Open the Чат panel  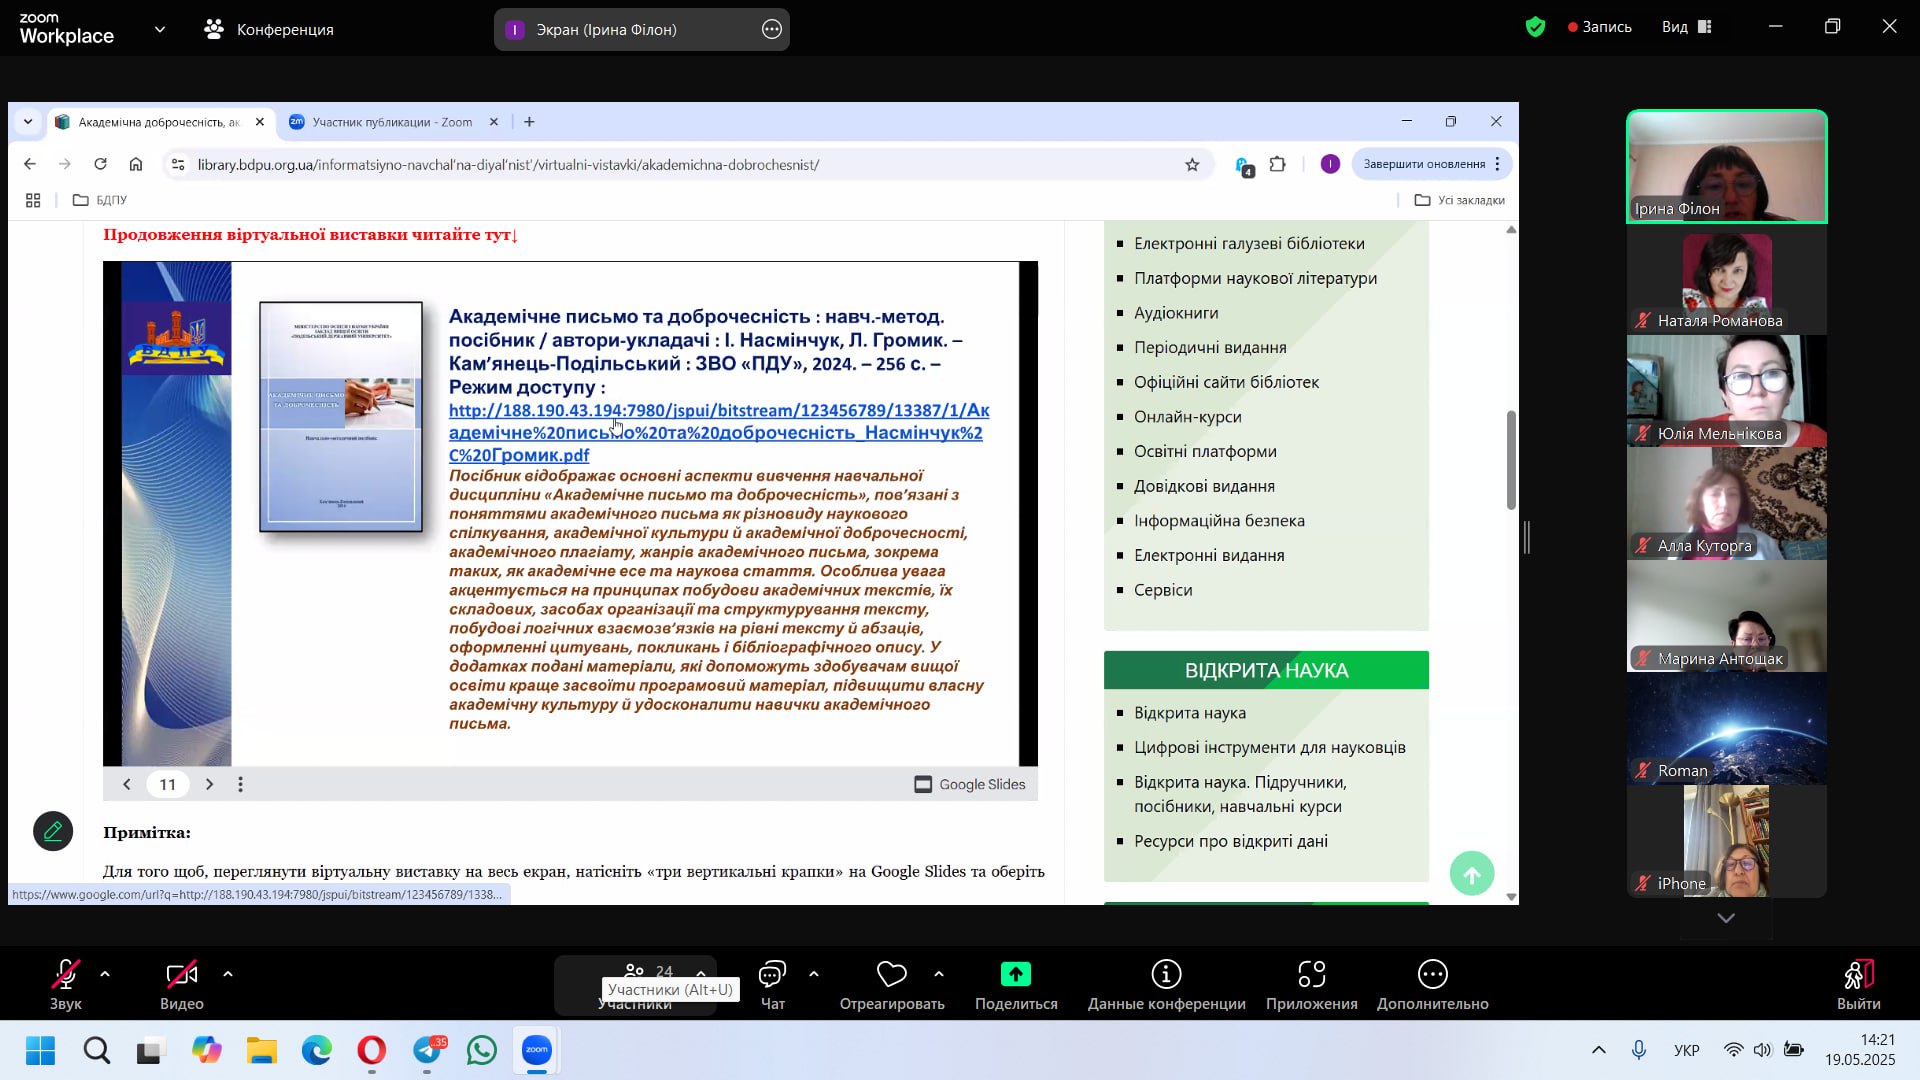[772, 975]
